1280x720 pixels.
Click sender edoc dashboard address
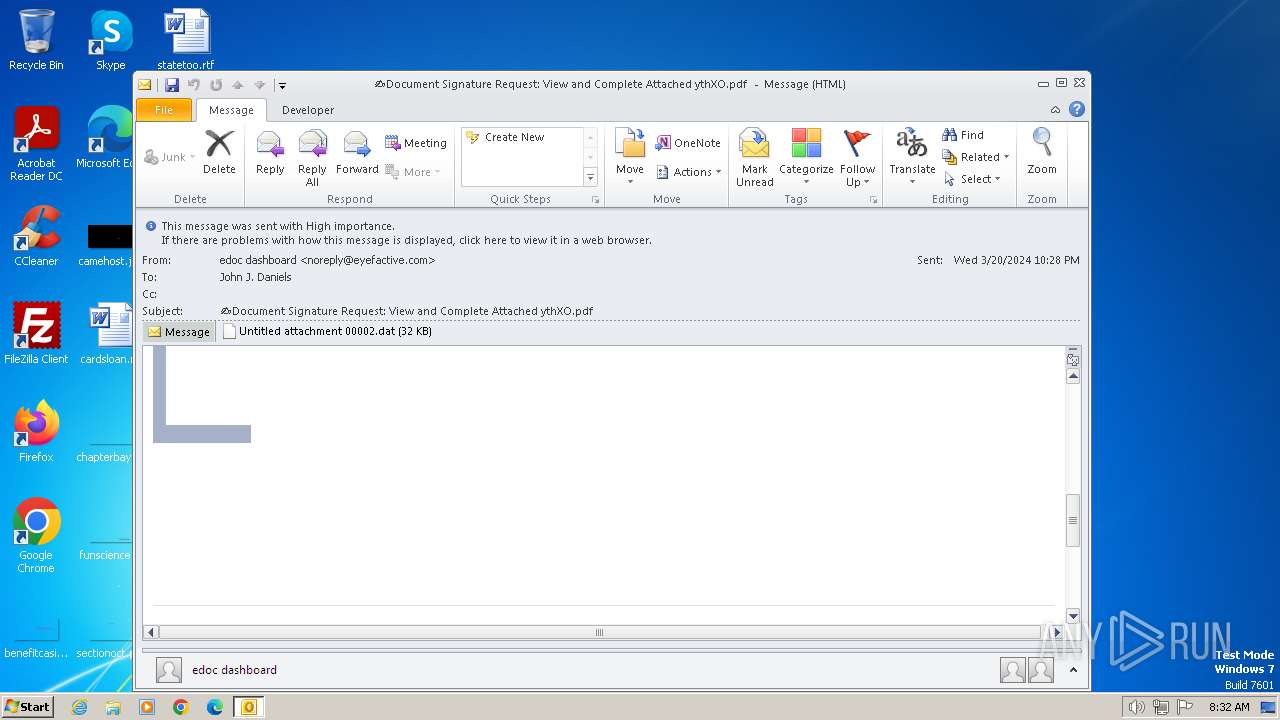tap(327, 260)
